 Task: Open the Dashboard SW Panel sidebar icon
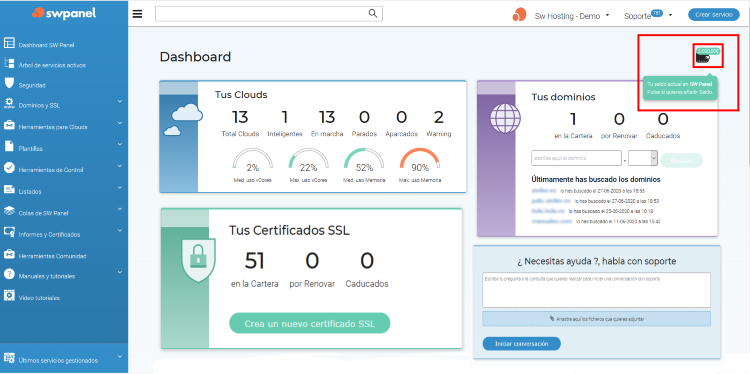tap(9, 43)
